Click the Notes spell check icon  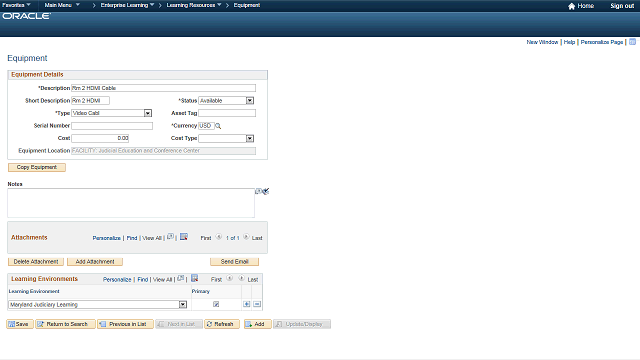pyautogui.click(x=266, y=191)
